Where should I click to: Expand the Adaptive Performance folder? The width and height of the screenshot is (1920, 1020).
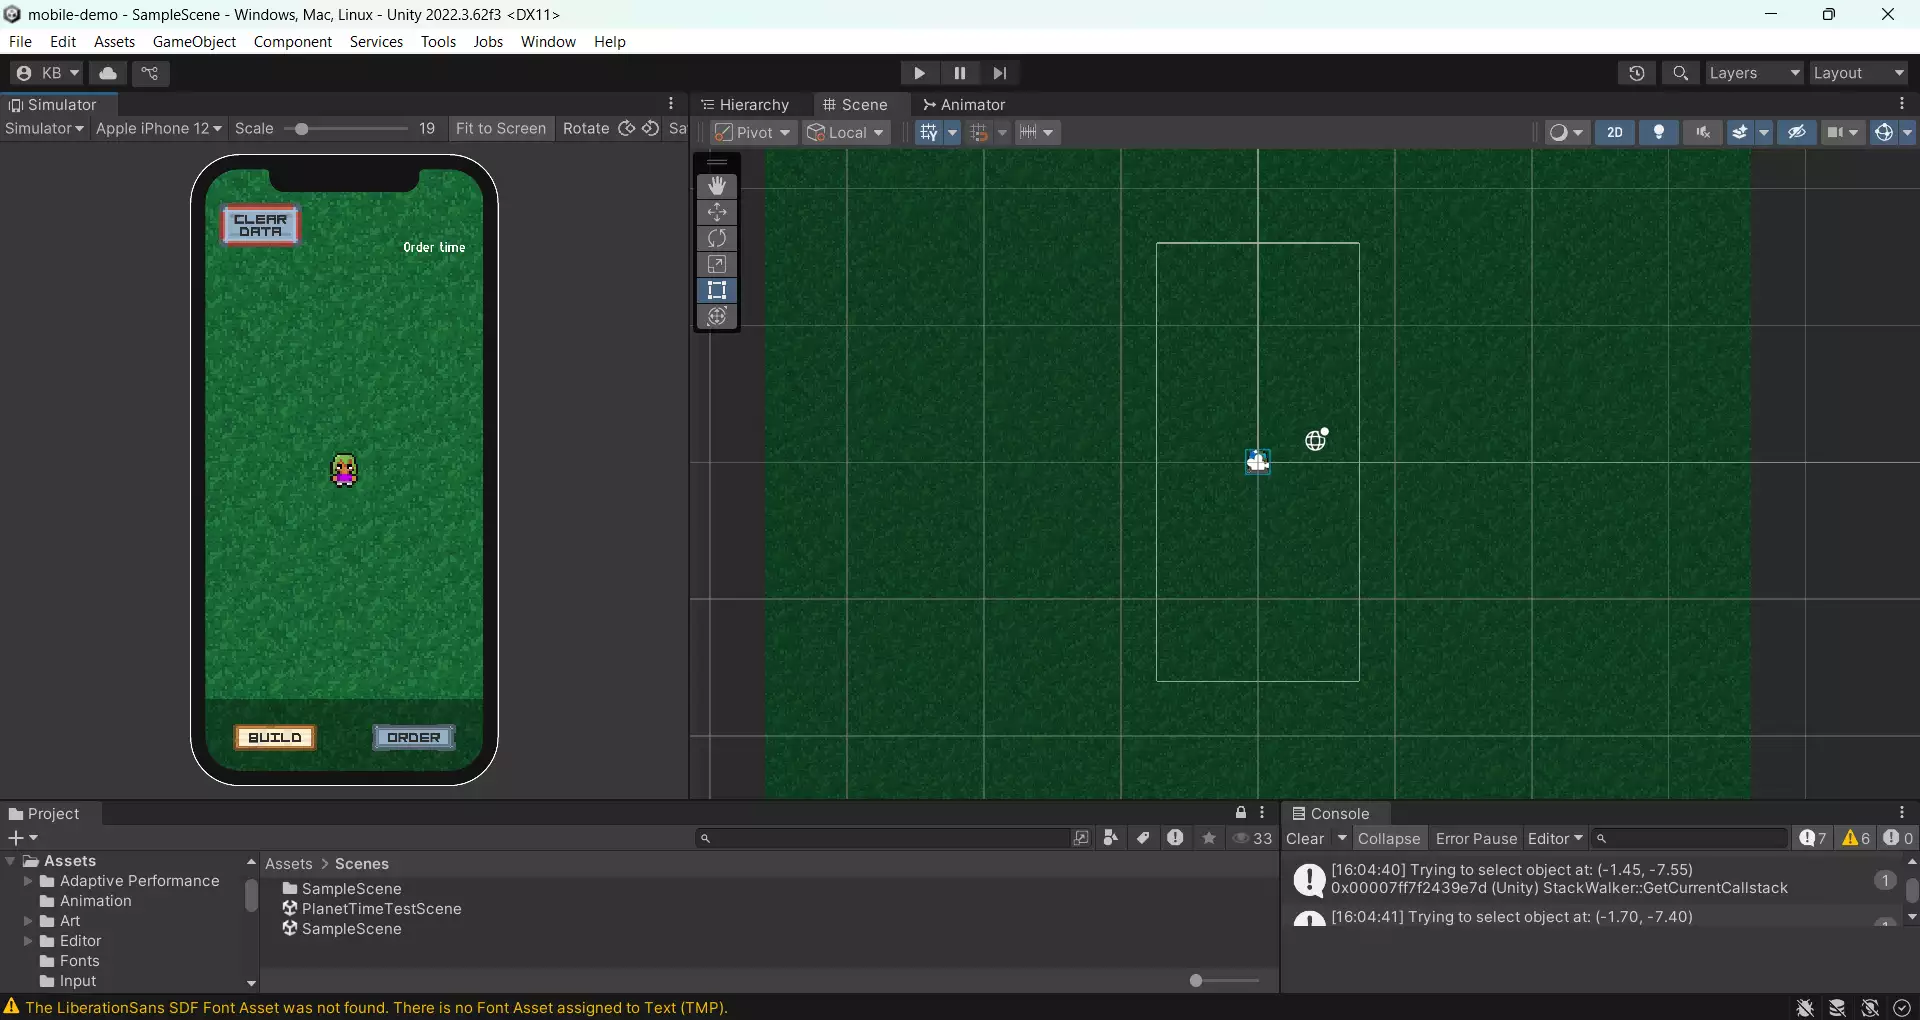(28, 881)
